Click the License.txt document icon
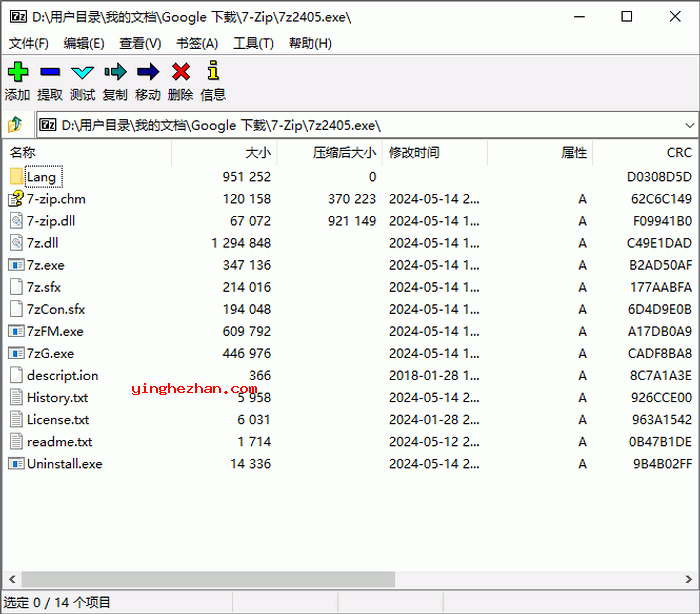The height and width of the screenshot is (614, 700). tap(16, 419)
